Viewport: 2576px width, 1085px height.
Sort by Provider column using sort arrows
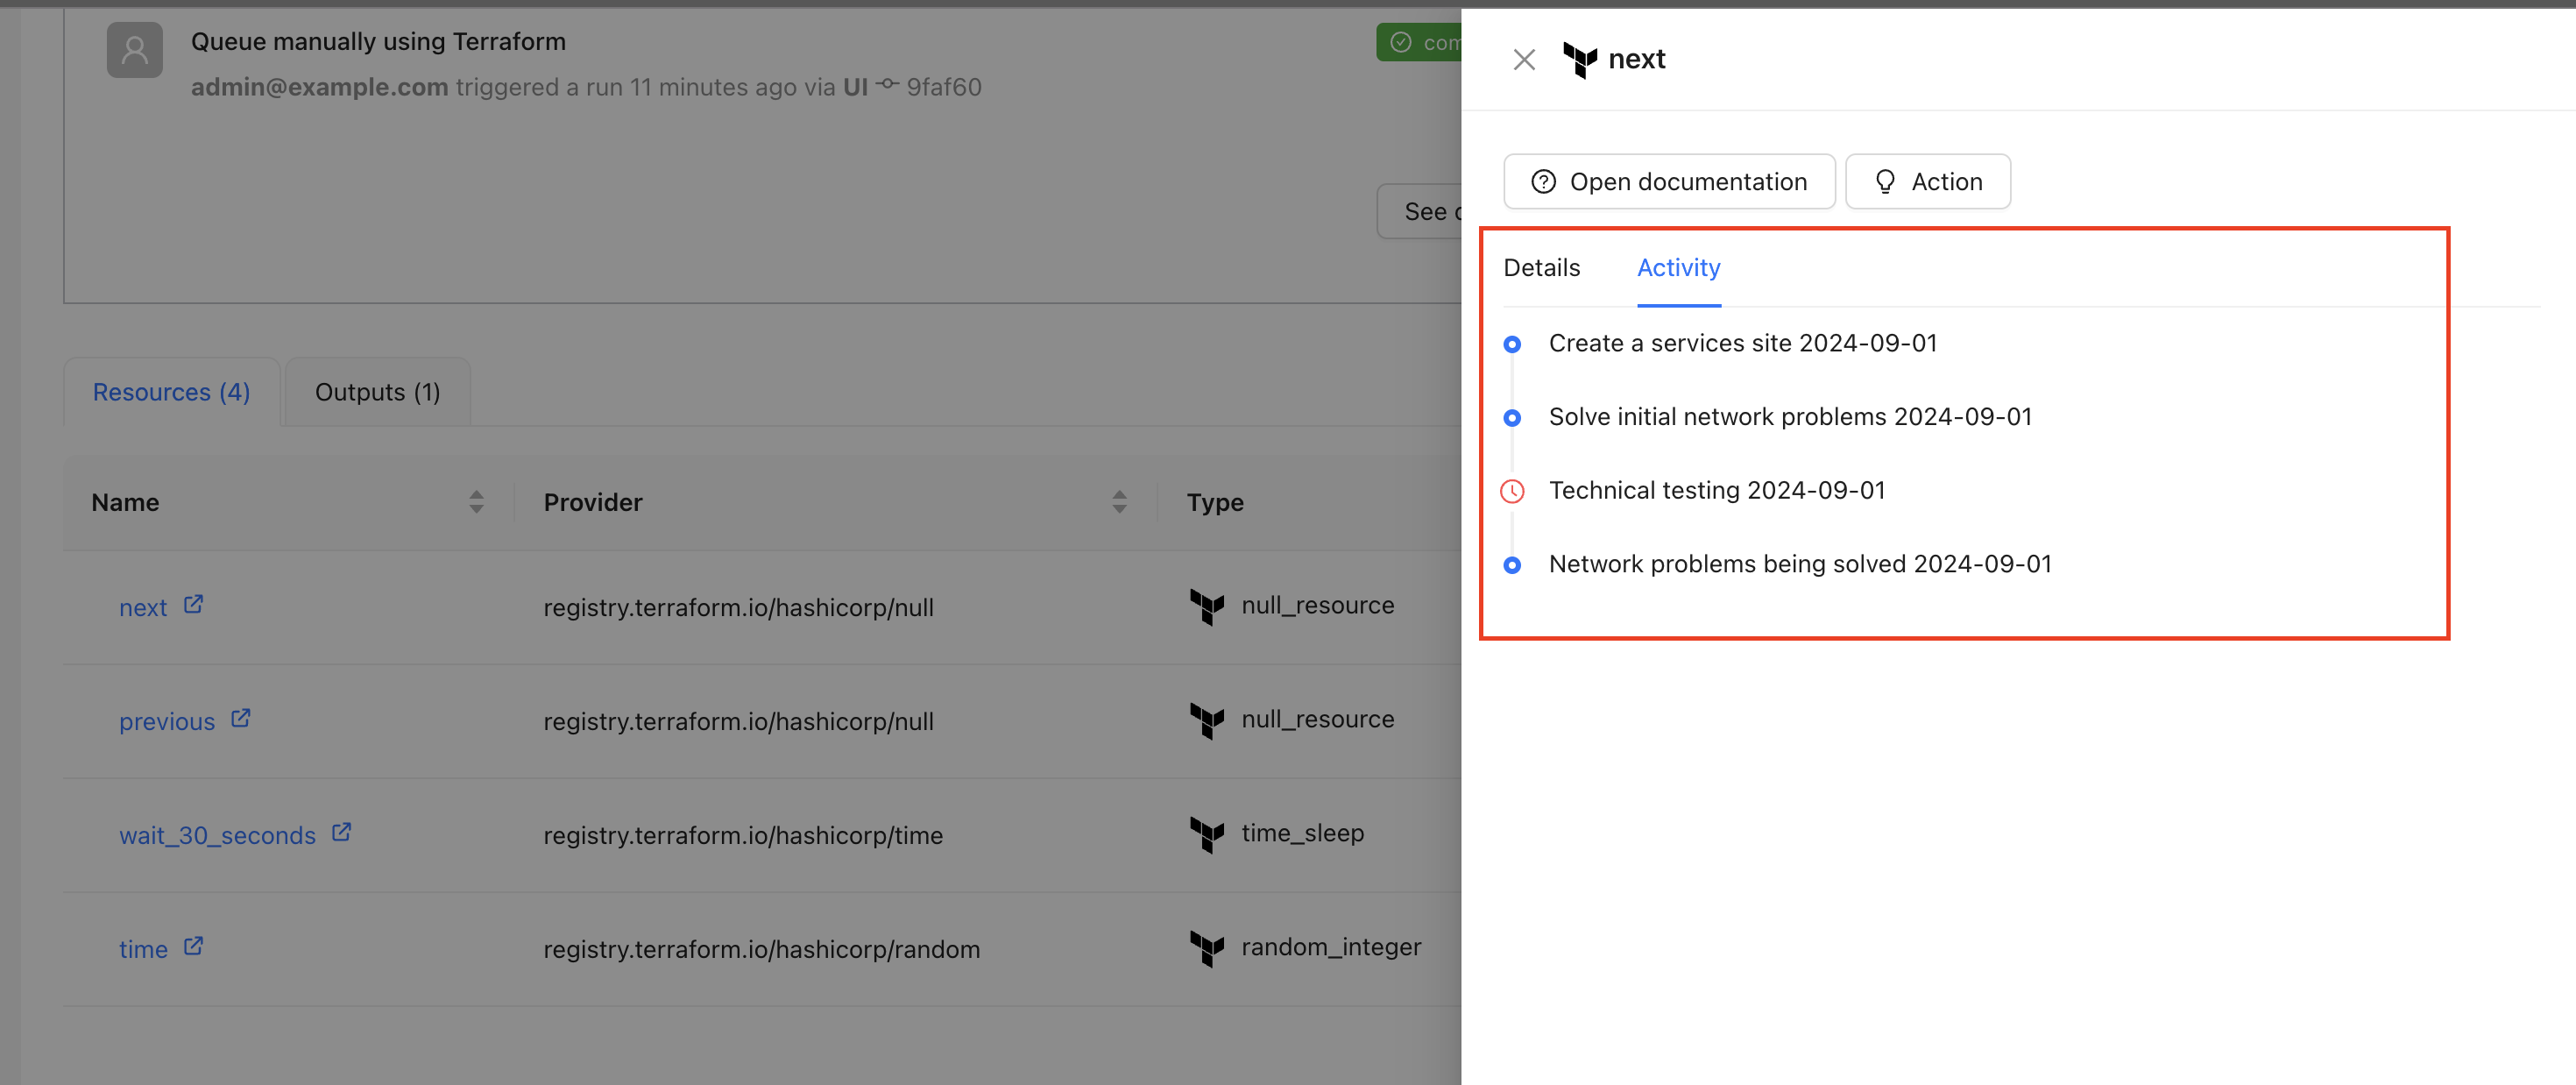1119,502
